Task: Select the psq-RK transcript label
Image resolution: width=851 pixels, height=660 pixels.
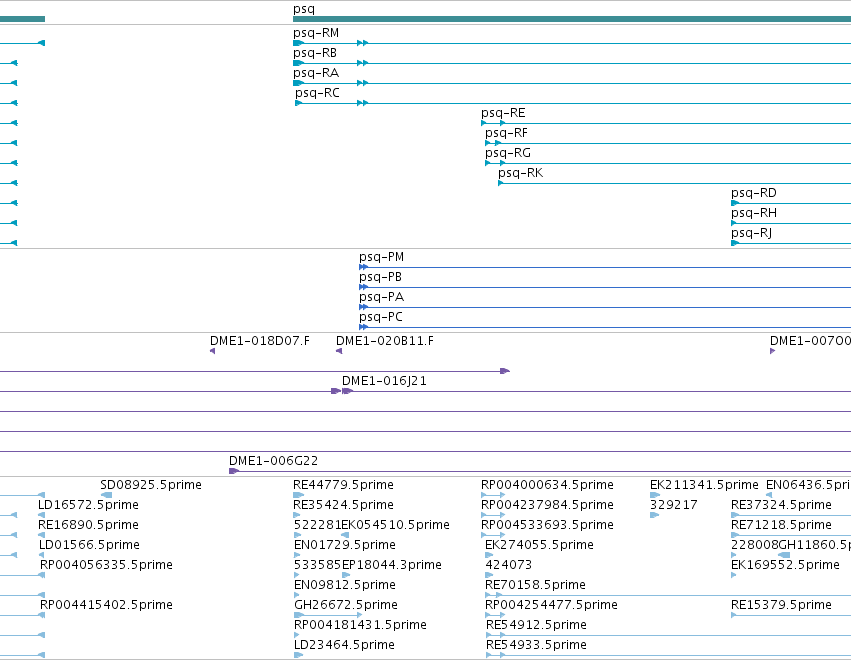Action: coord(520,173)
